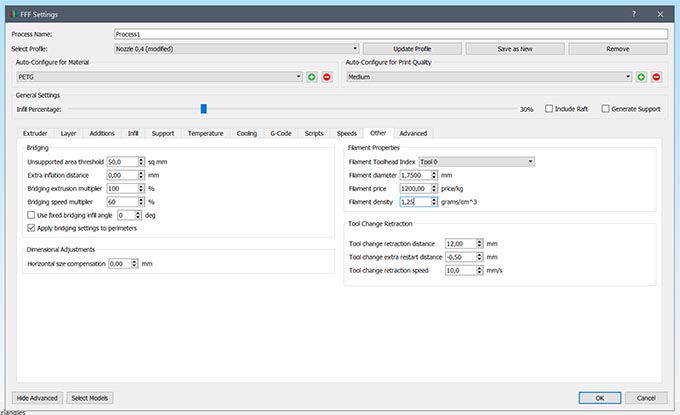
Task: Click the Infill Percentage slider handle
Action: tap(203, 108)
